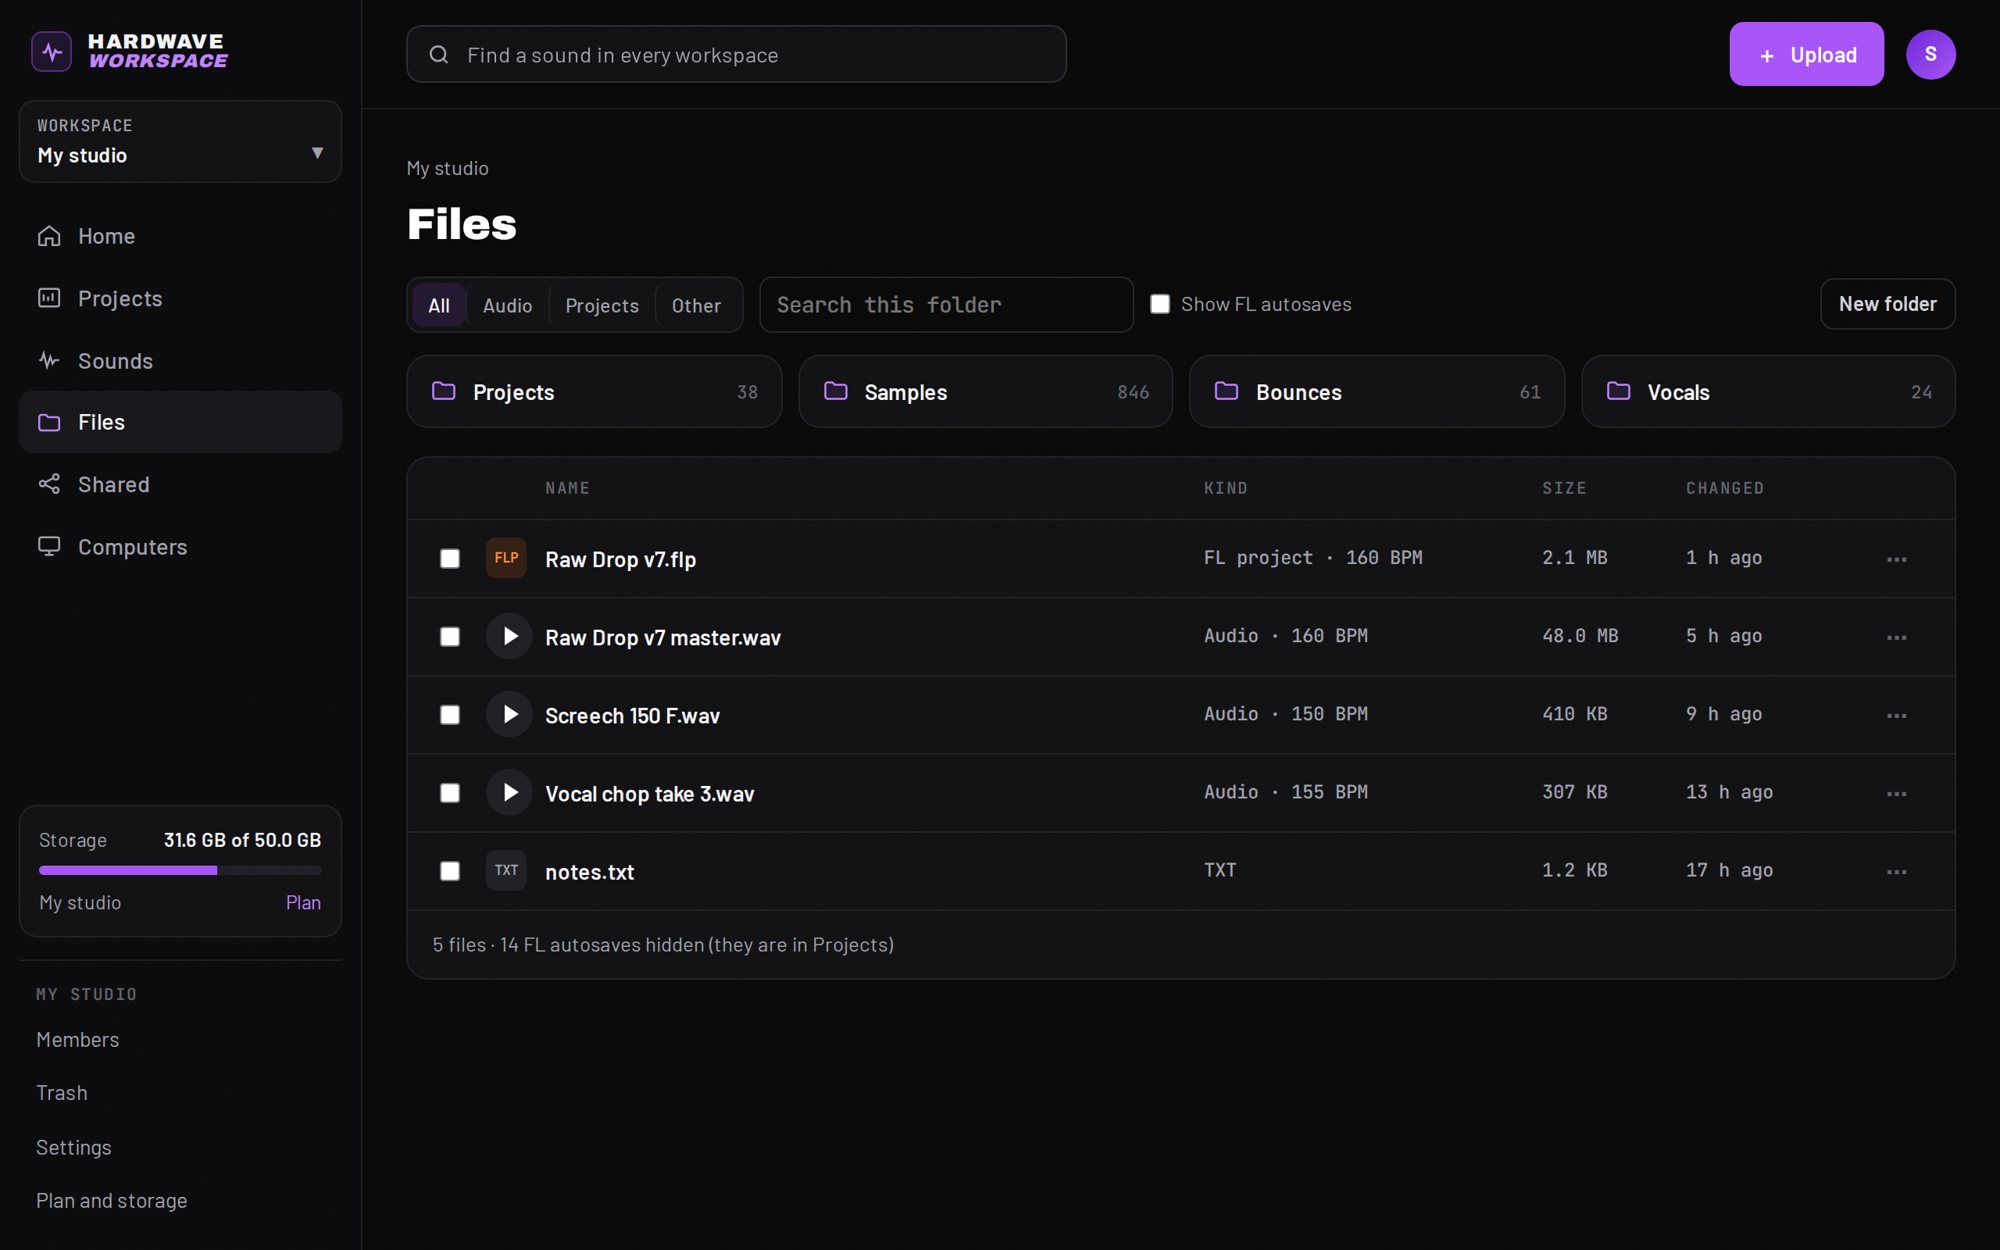The width and height of the screenshot is (2000, 1250).
Task: Sort by the CHANGED column header
Action: pos(1724,488)
